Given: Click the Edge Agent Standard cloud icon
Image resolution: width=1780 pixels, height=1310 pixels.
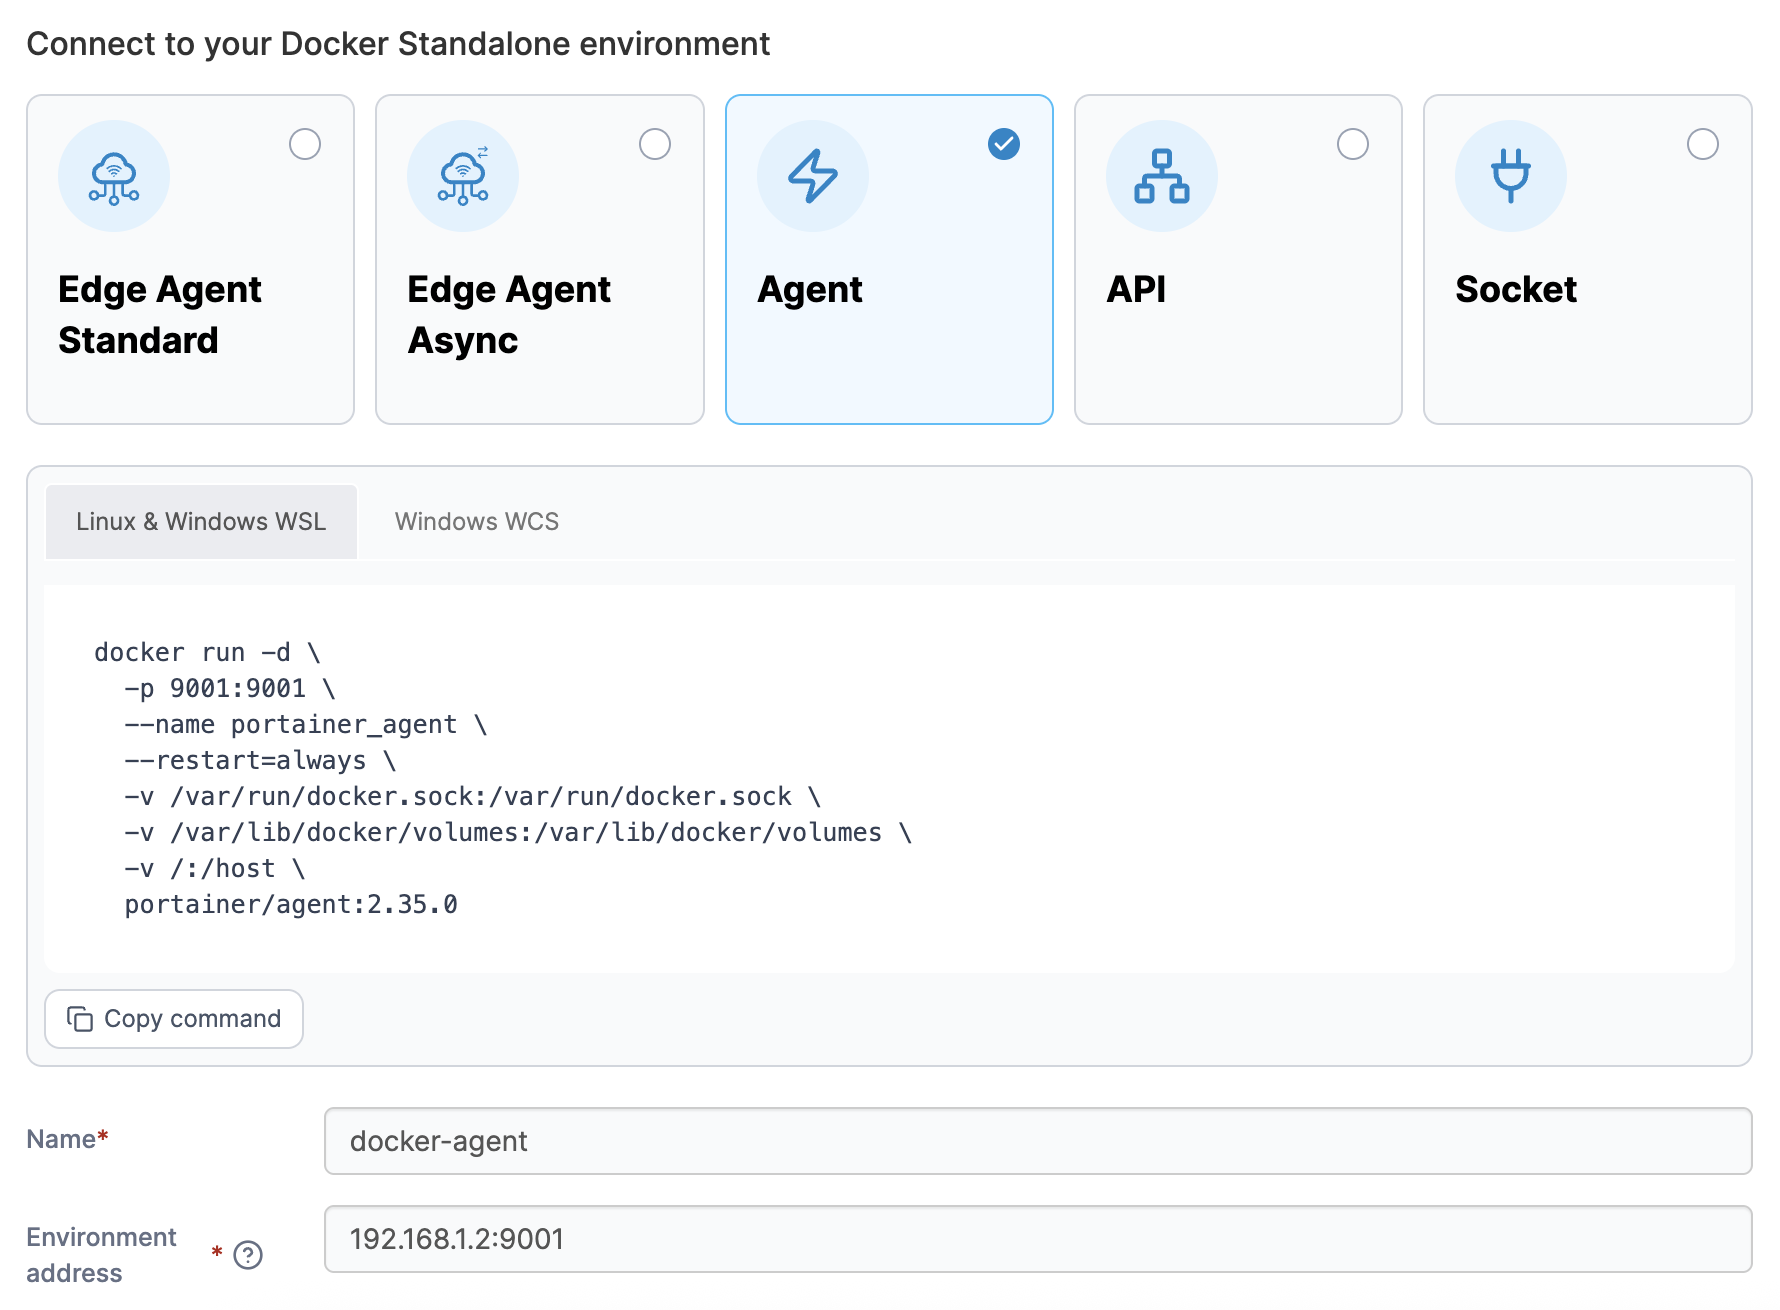Looking at the screenshot, I should point(114,177).
